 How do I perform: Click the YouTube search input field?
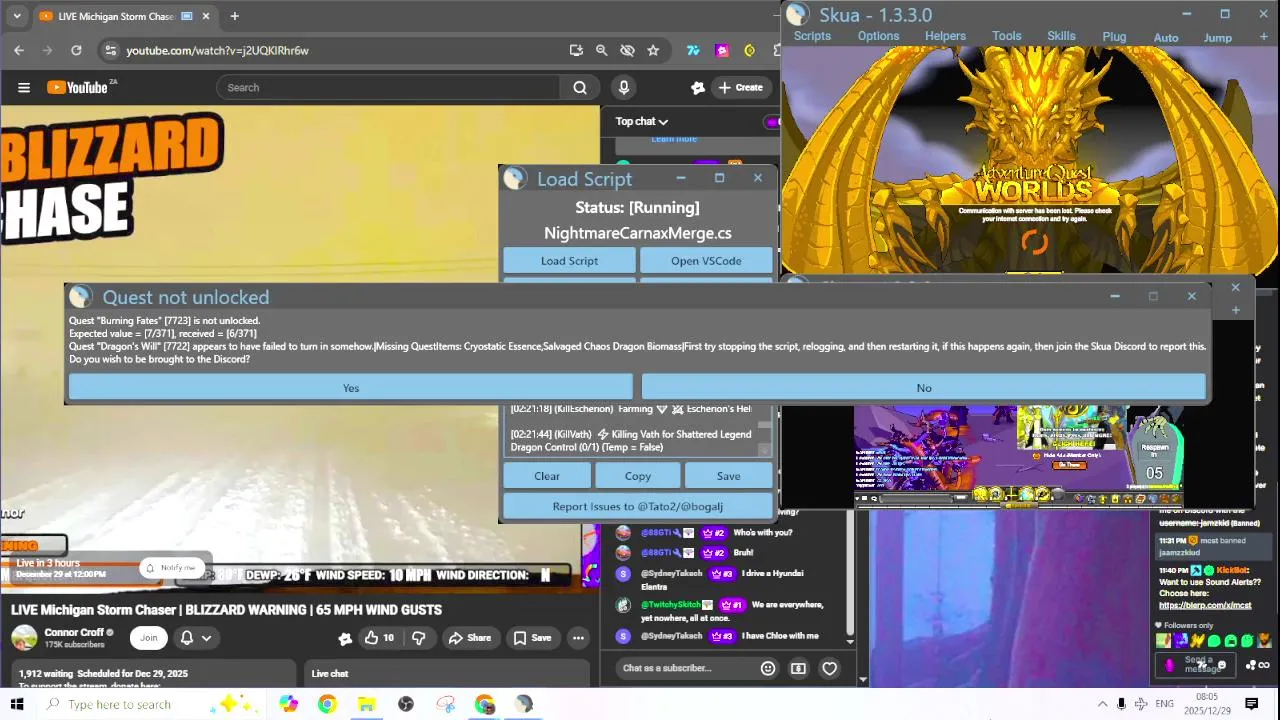pos(390,87)
